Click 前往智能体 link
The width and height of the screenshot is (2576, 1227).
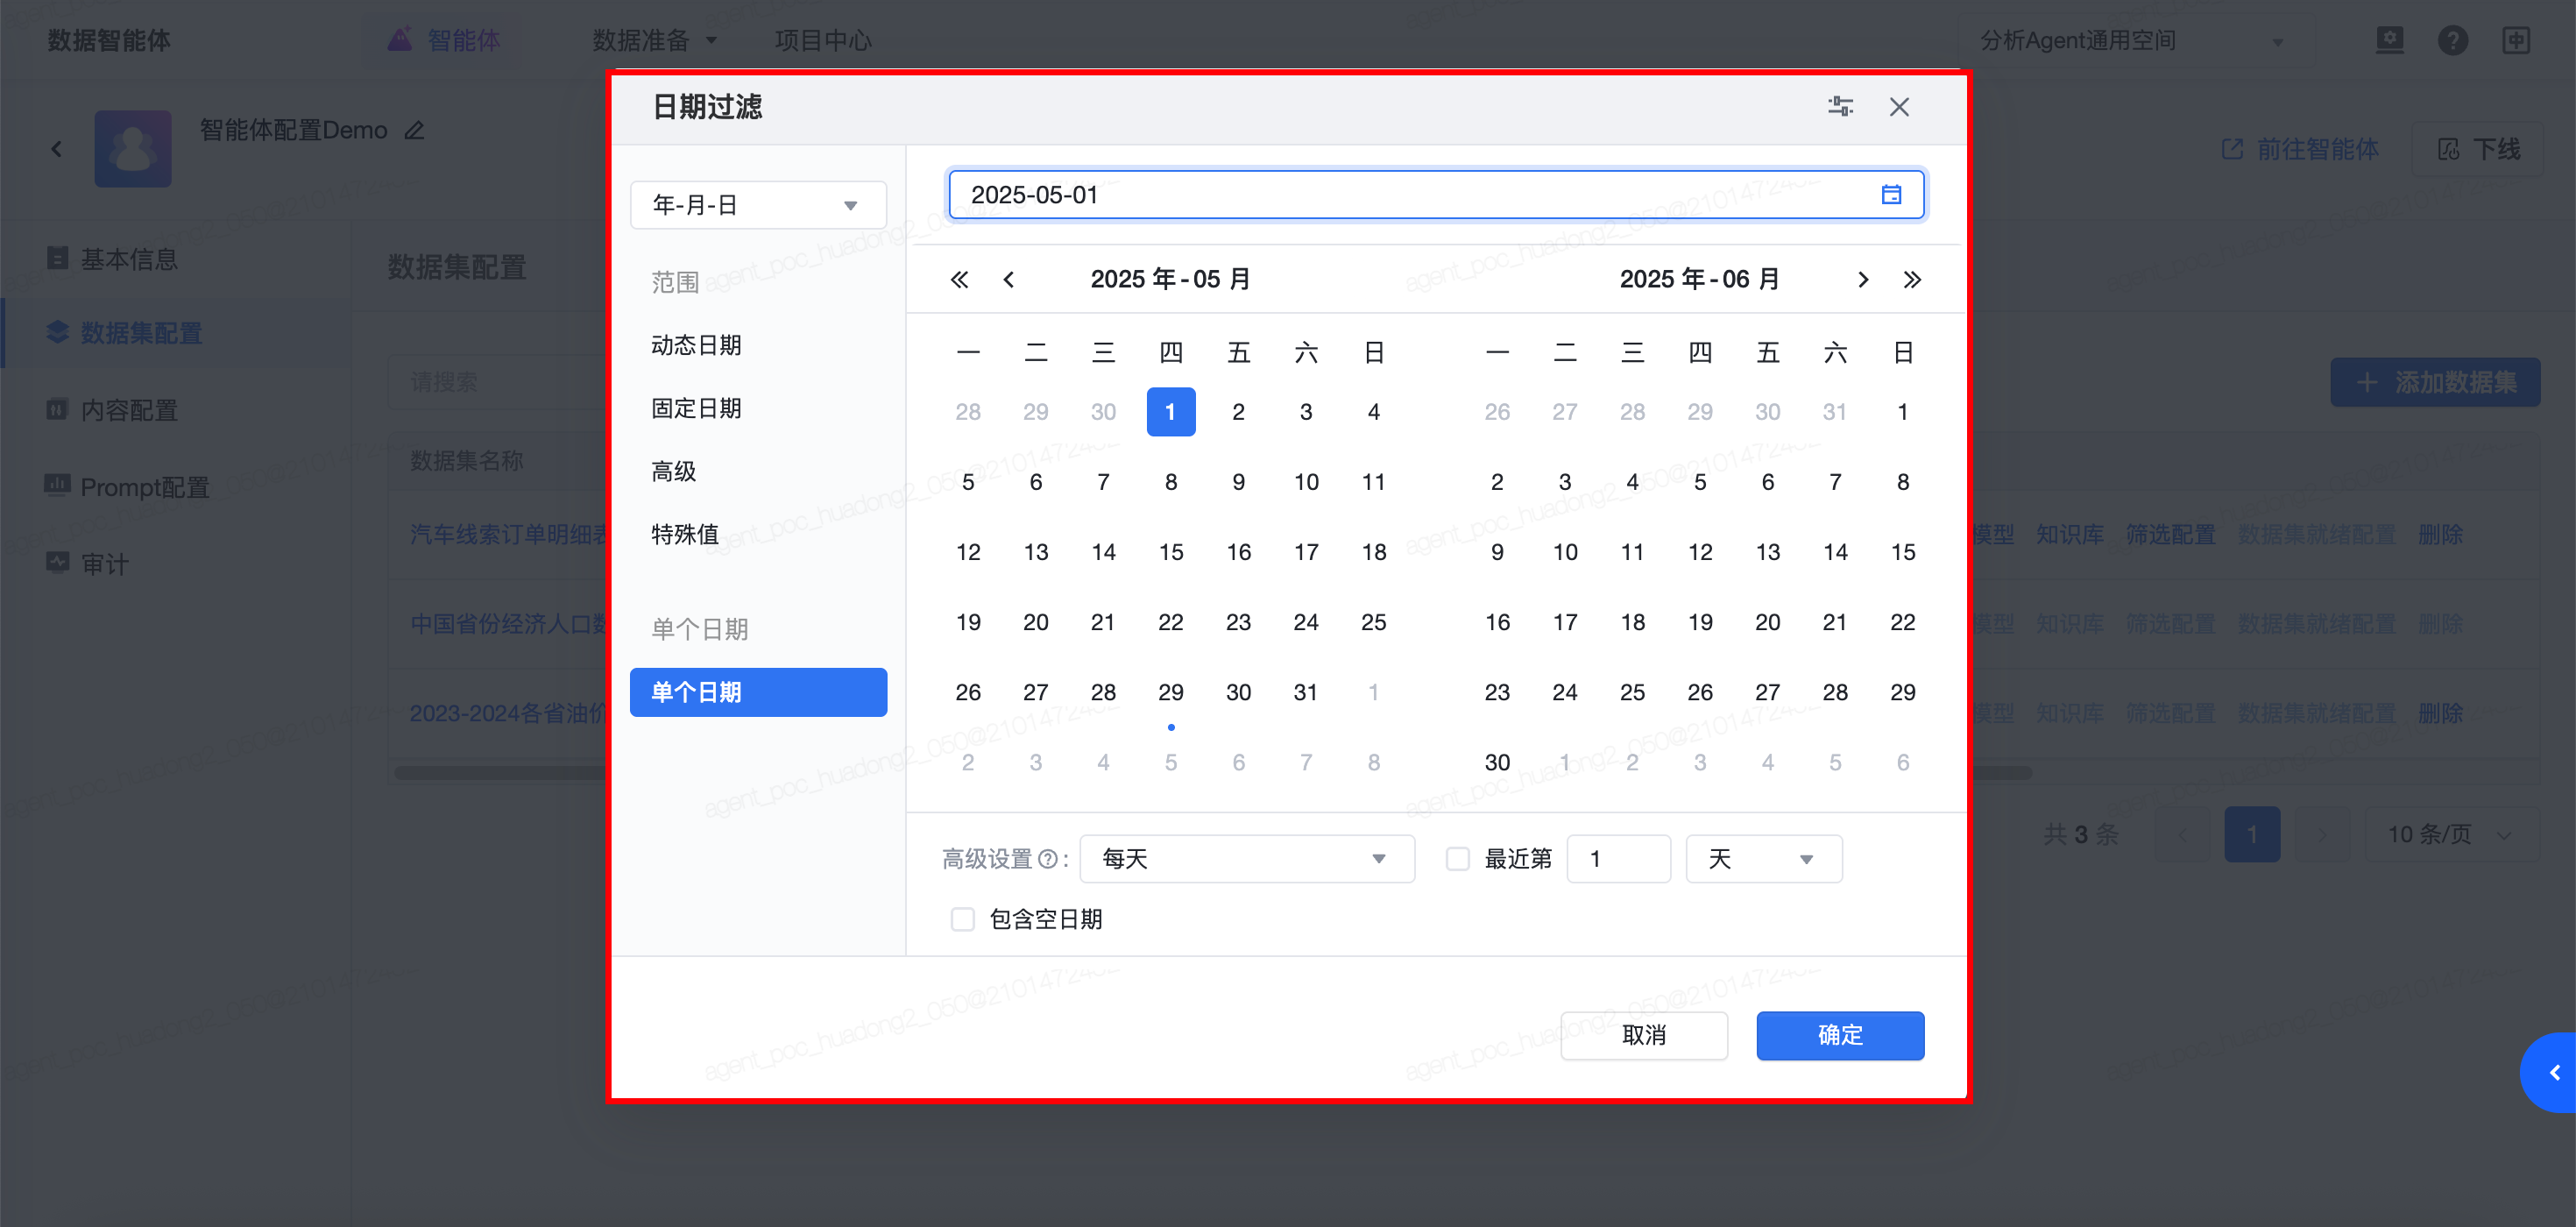[x=2301, y=150]
